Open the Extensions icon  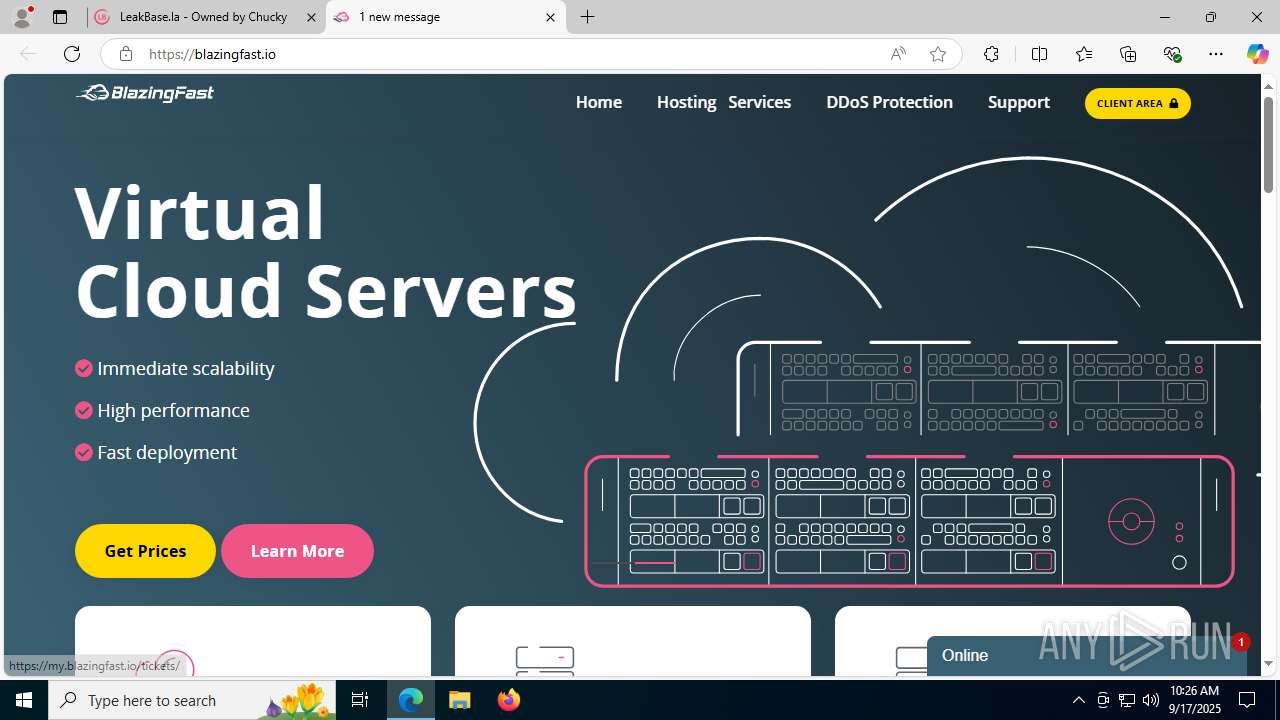(991, 54)
